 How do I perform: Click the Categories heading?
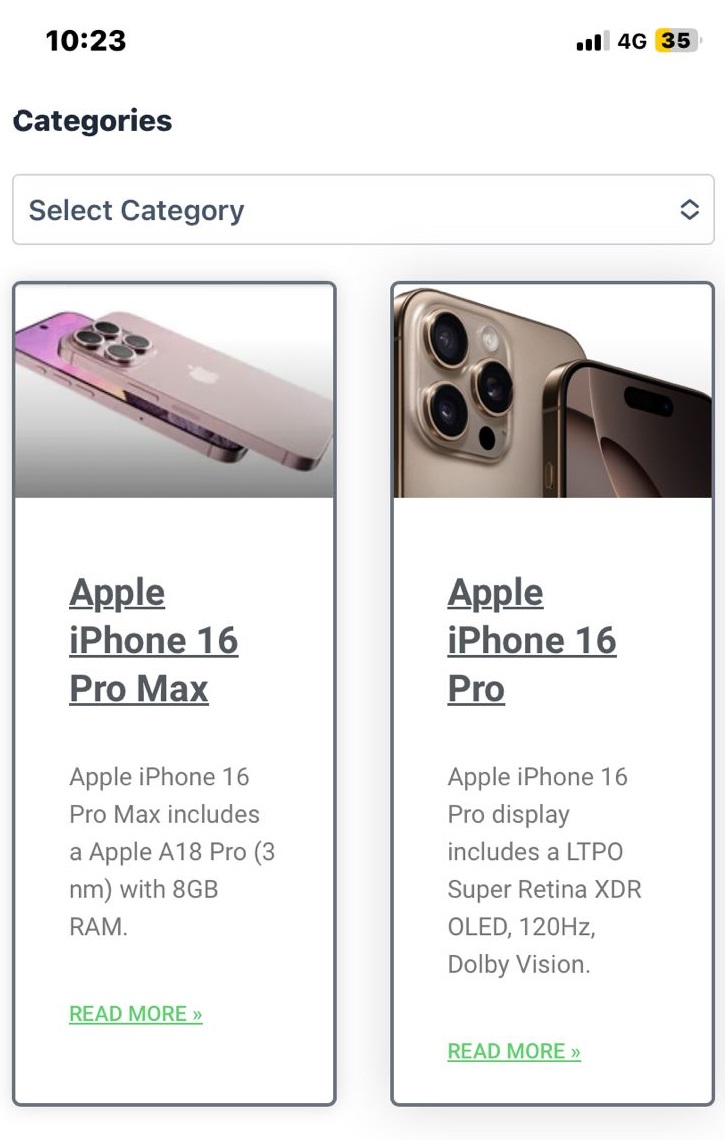pos(92,121)
